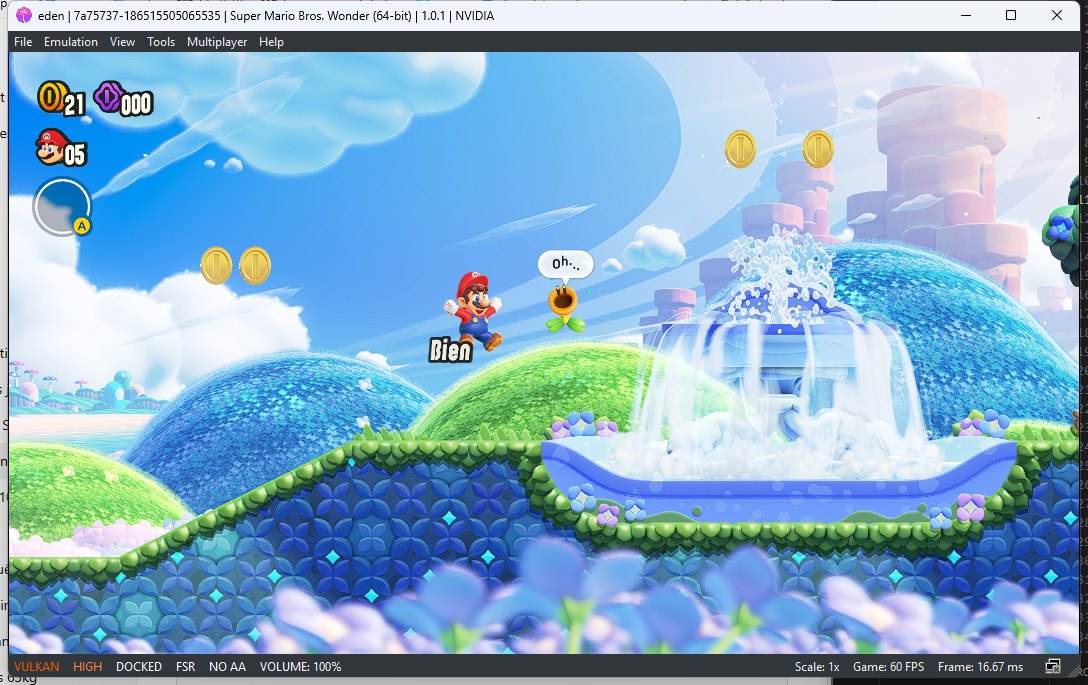The image size is (1088, 685).
Task: Open the View menu
Action: click(x=122, y=42)
